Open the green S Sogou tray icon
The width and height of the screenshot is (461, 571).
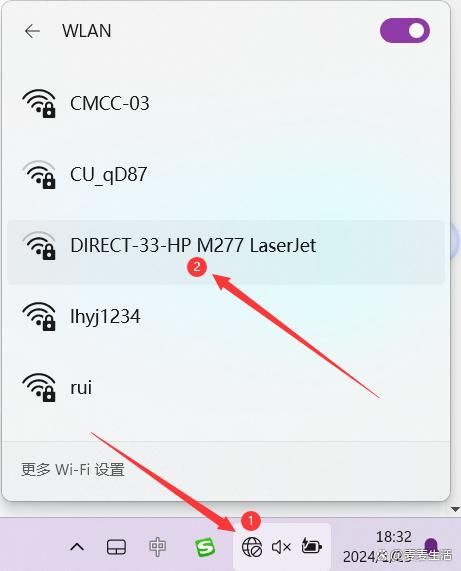[x=205, y=547]
